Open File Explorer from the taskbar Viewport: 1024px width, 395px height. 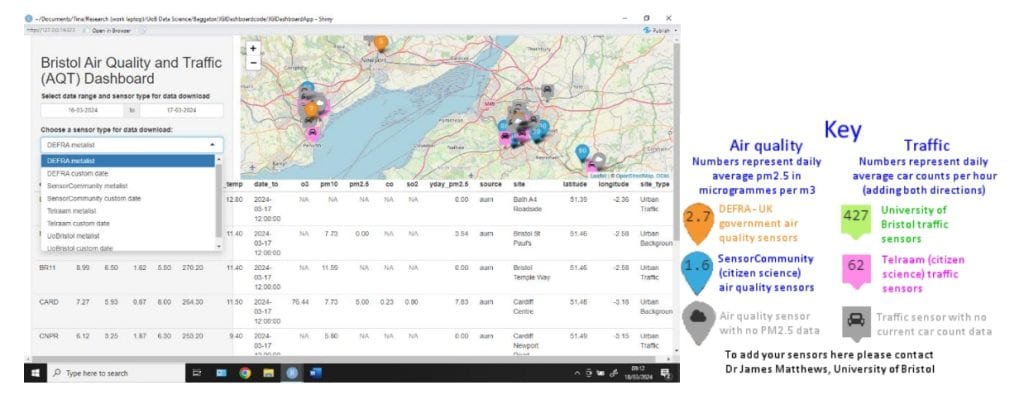pos(268,373)
